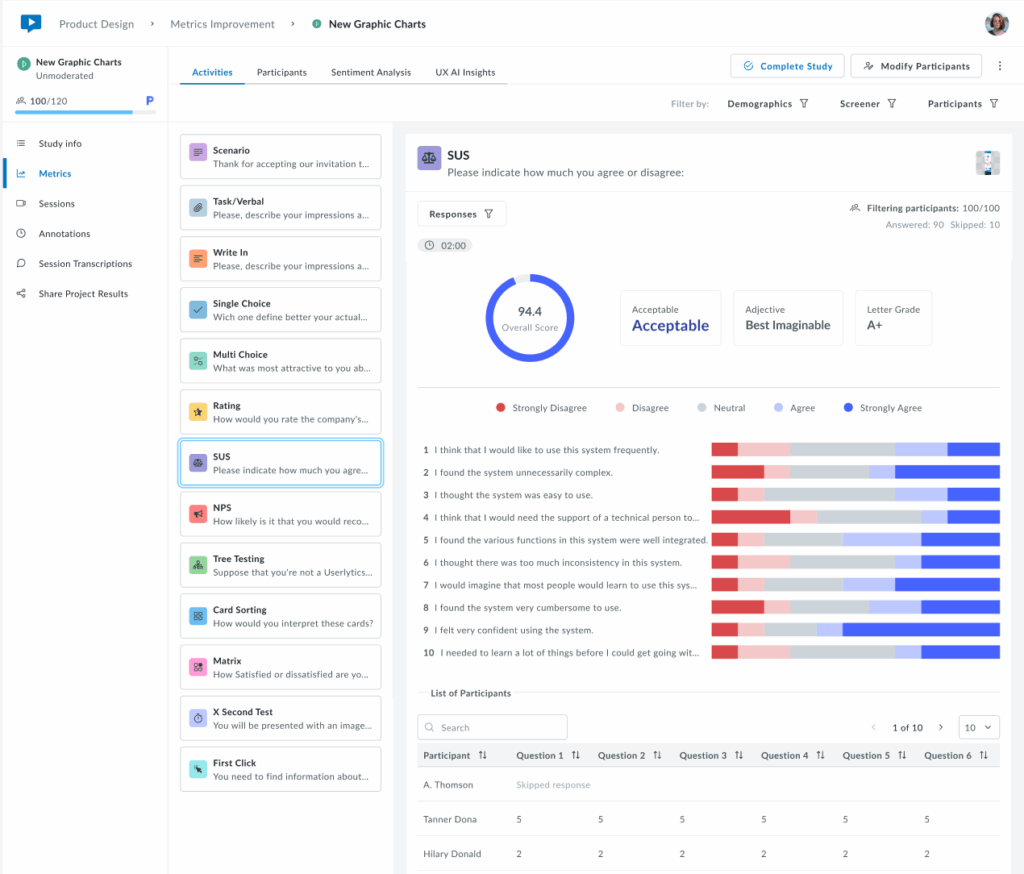Click the Complete Study button
The image size is (1024, 874).
(787, 65)
